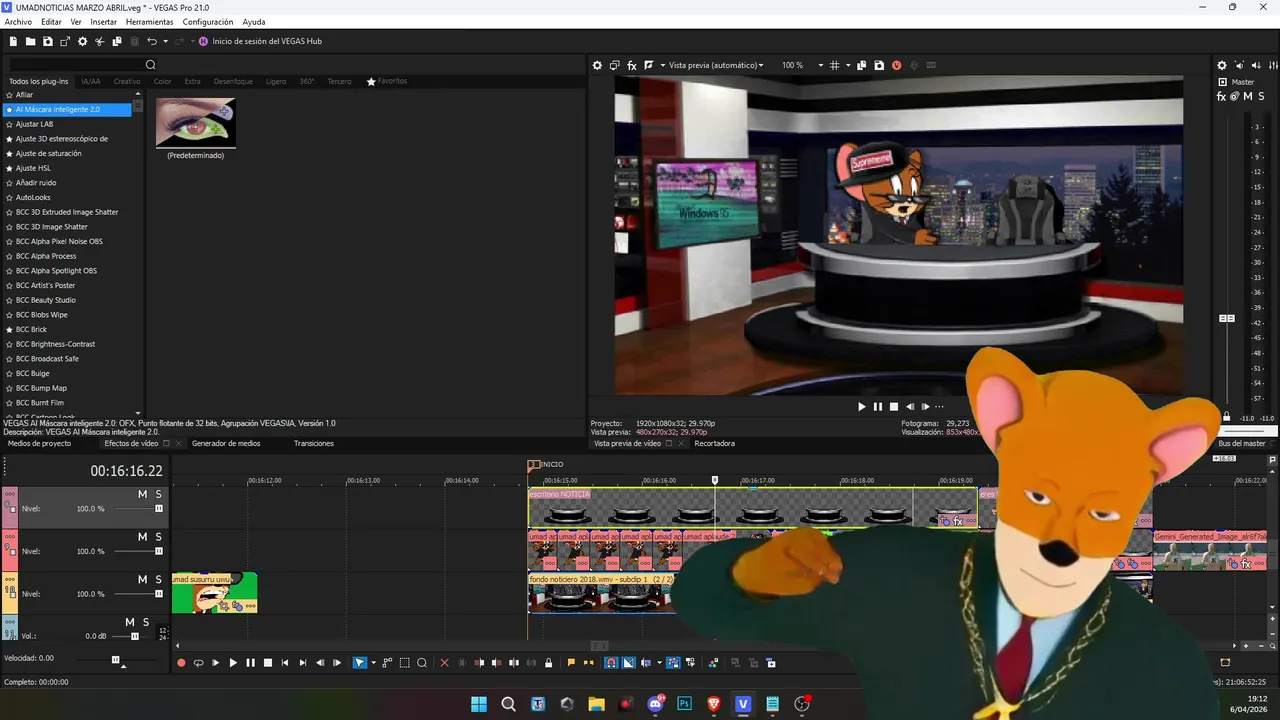
Task: Open the Vista previa (automático) quality dropdown
Action: click(716, 65)
